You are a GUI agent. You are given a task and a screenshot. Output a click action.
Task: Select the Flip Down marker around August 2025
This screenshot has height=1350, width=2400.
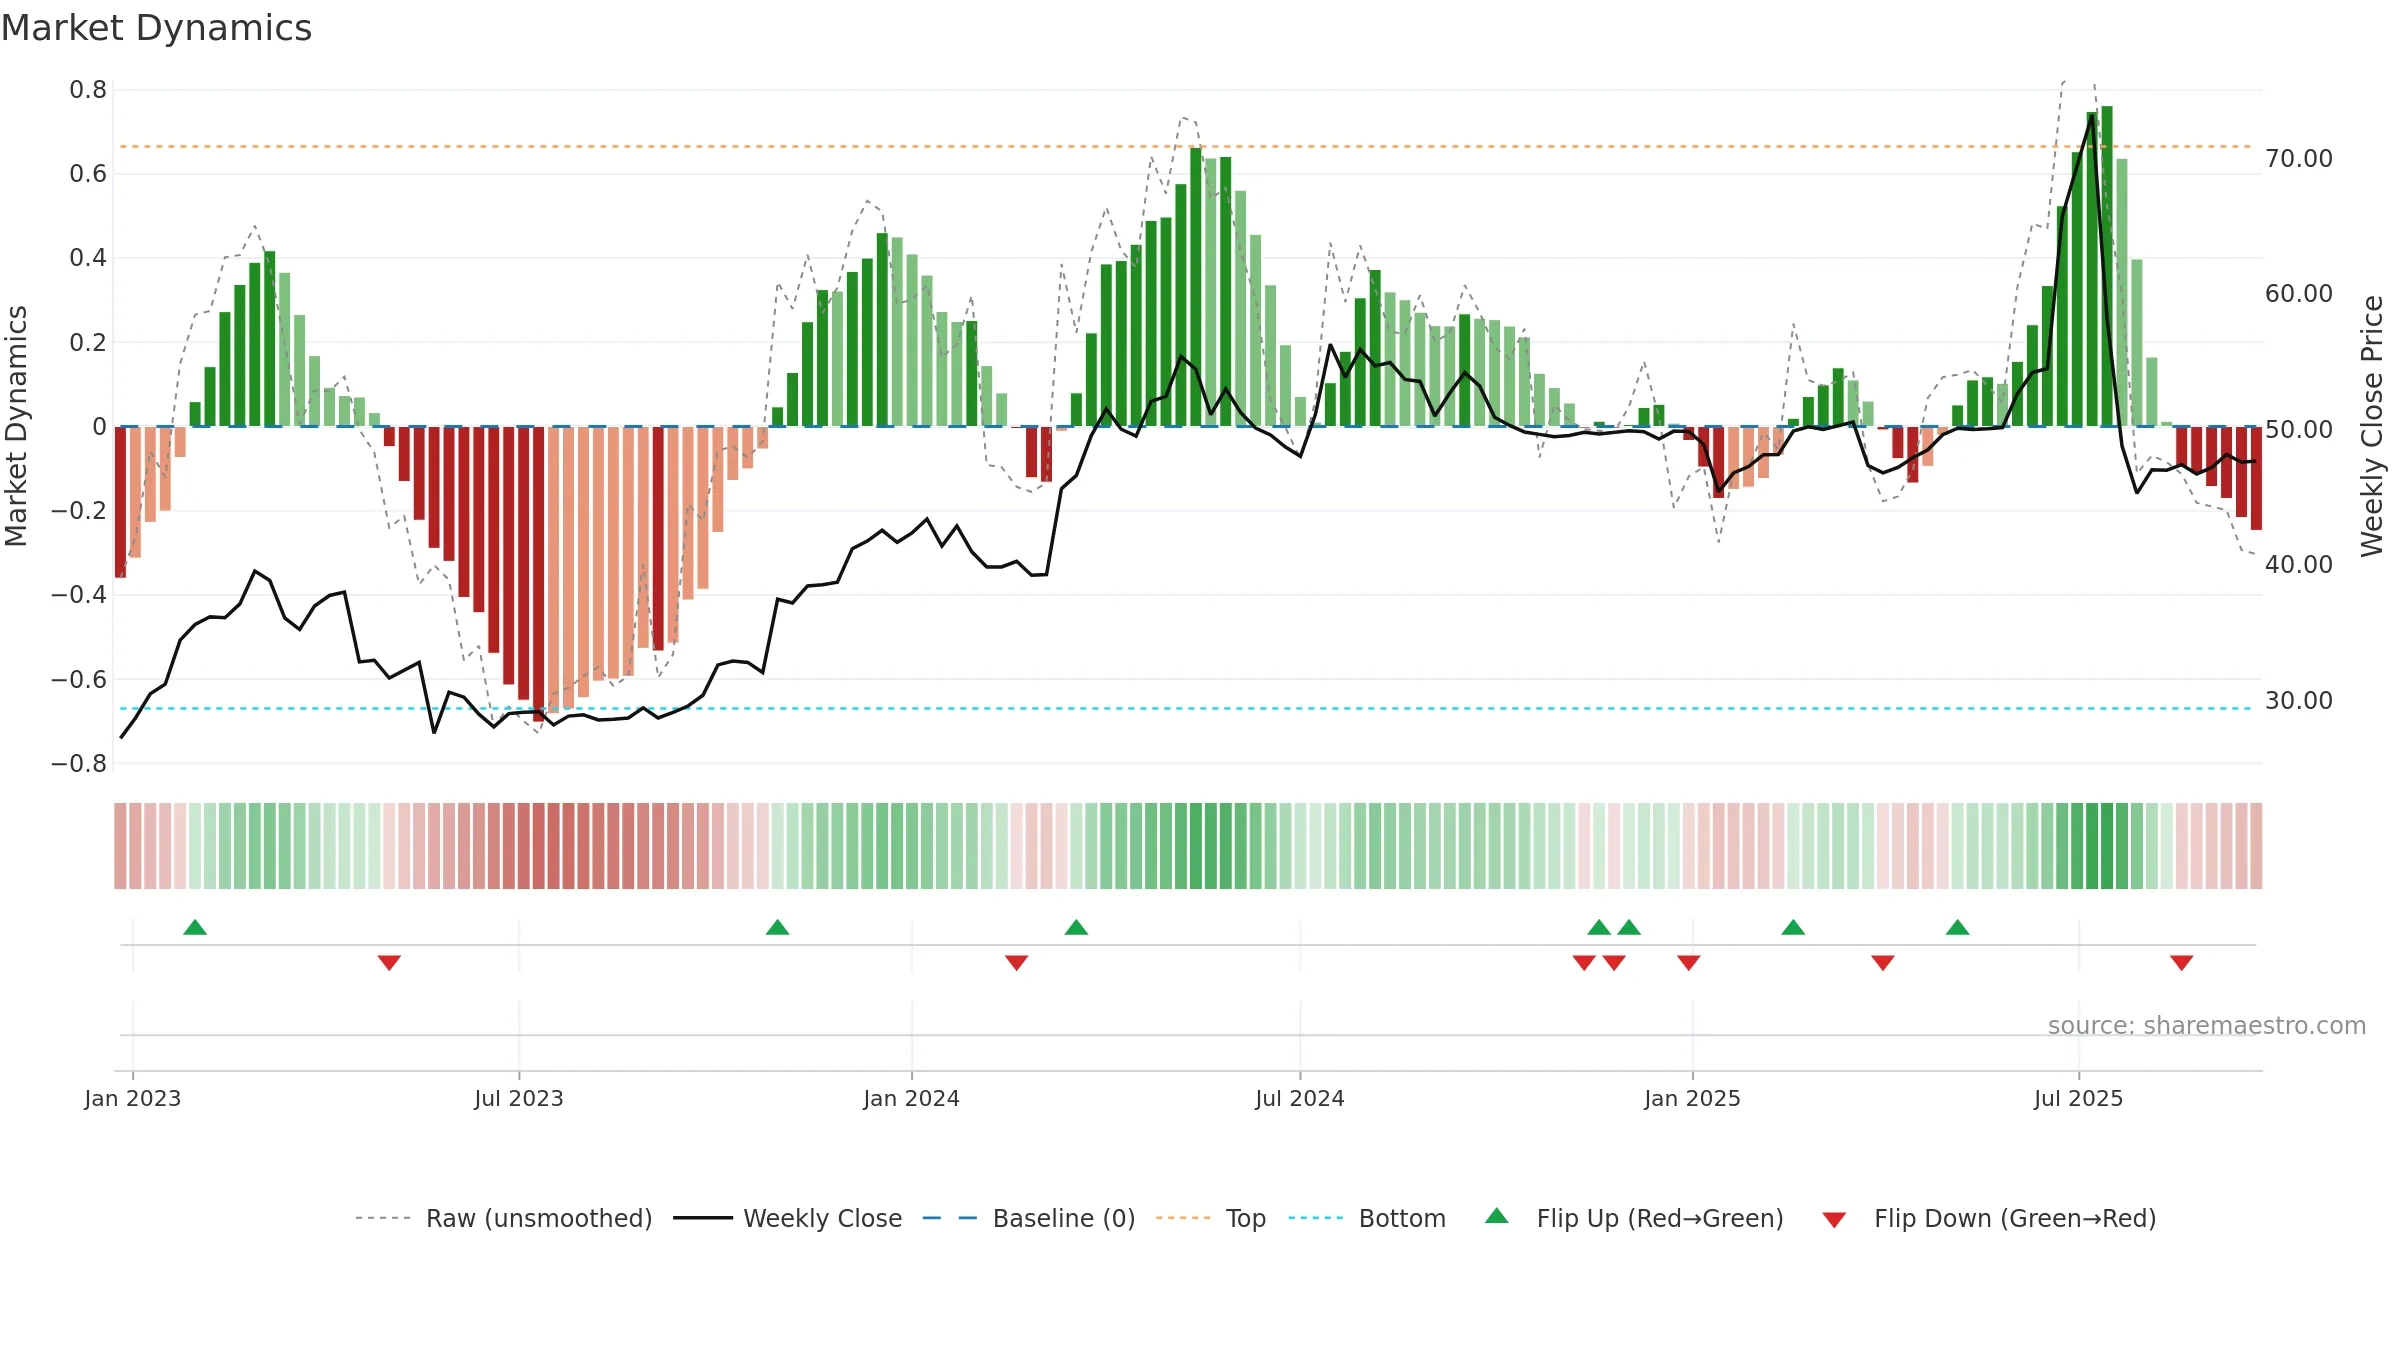pyautogui.click(x=2182, y=962)
